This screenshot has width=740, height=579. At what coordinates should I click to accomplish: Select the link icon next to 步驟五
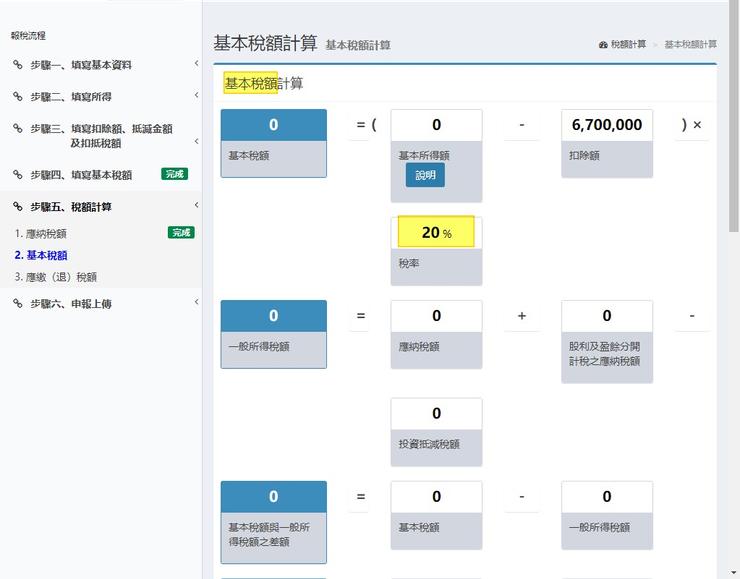click(x=18, y=207)
